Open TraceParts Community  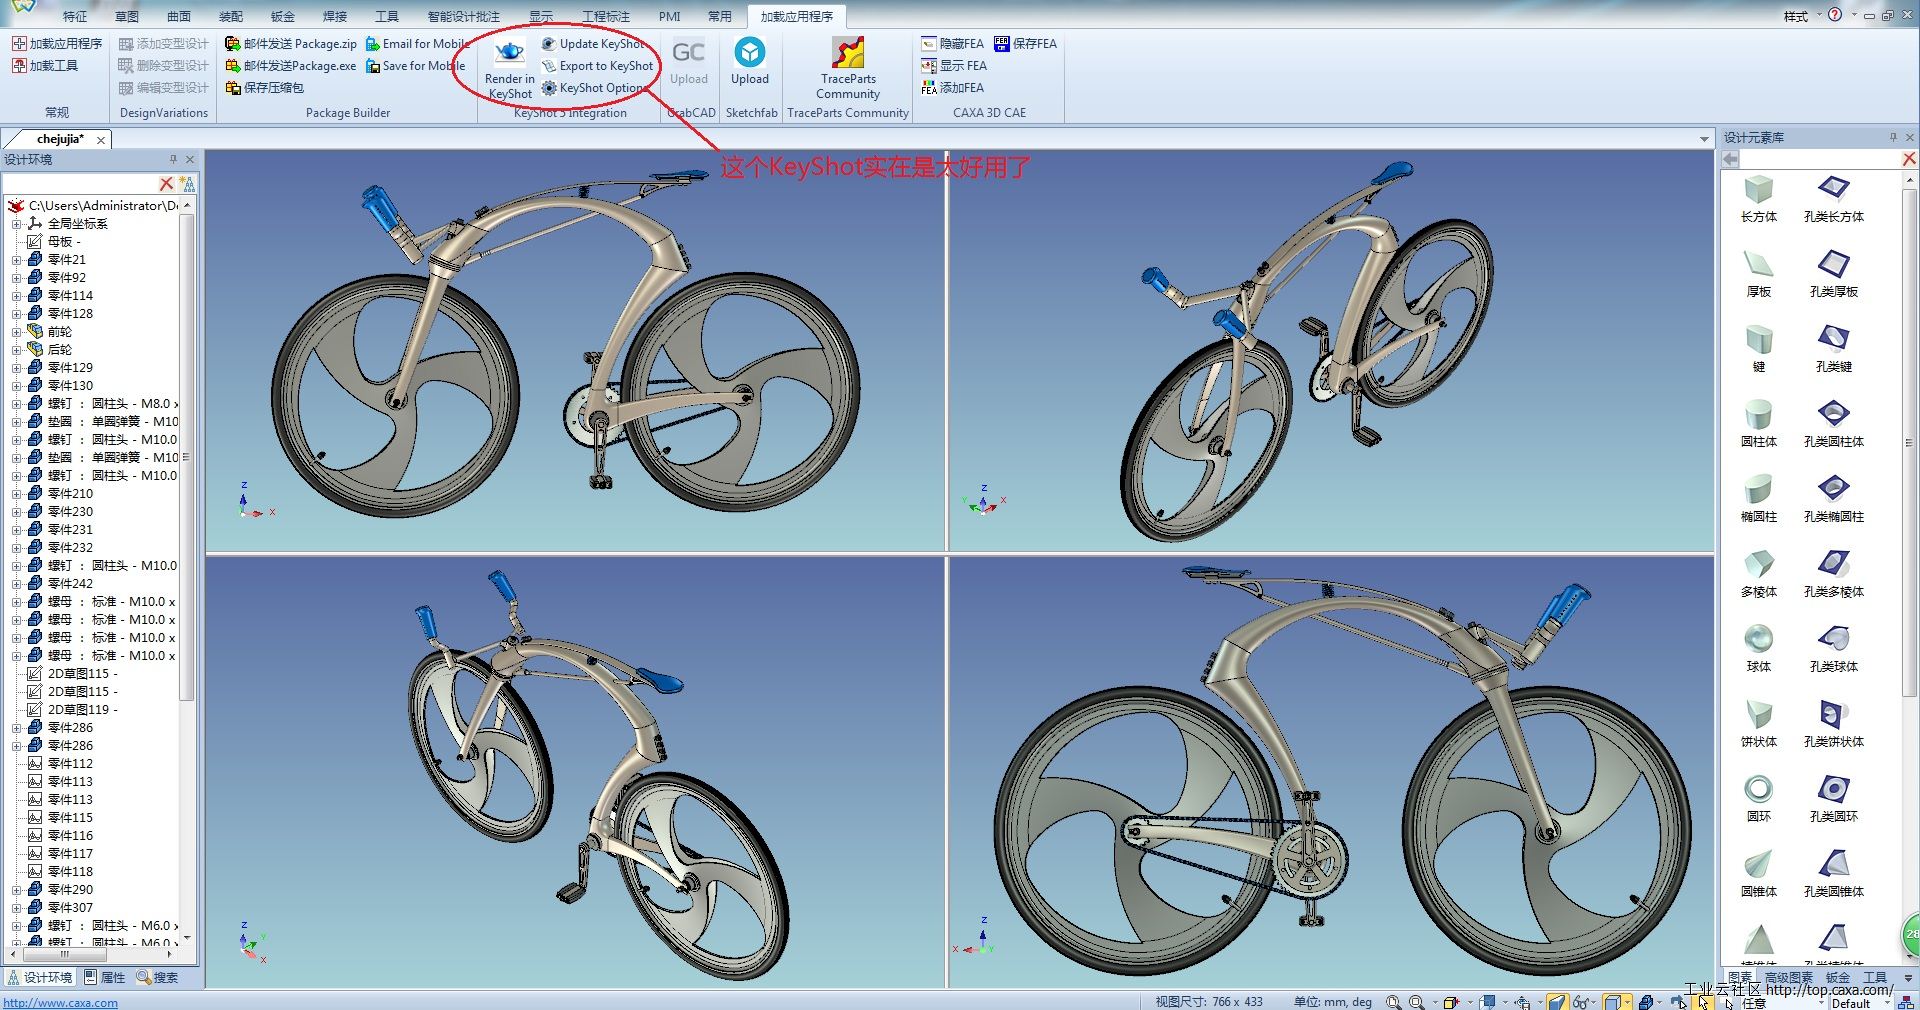click(x=848, y=68)
